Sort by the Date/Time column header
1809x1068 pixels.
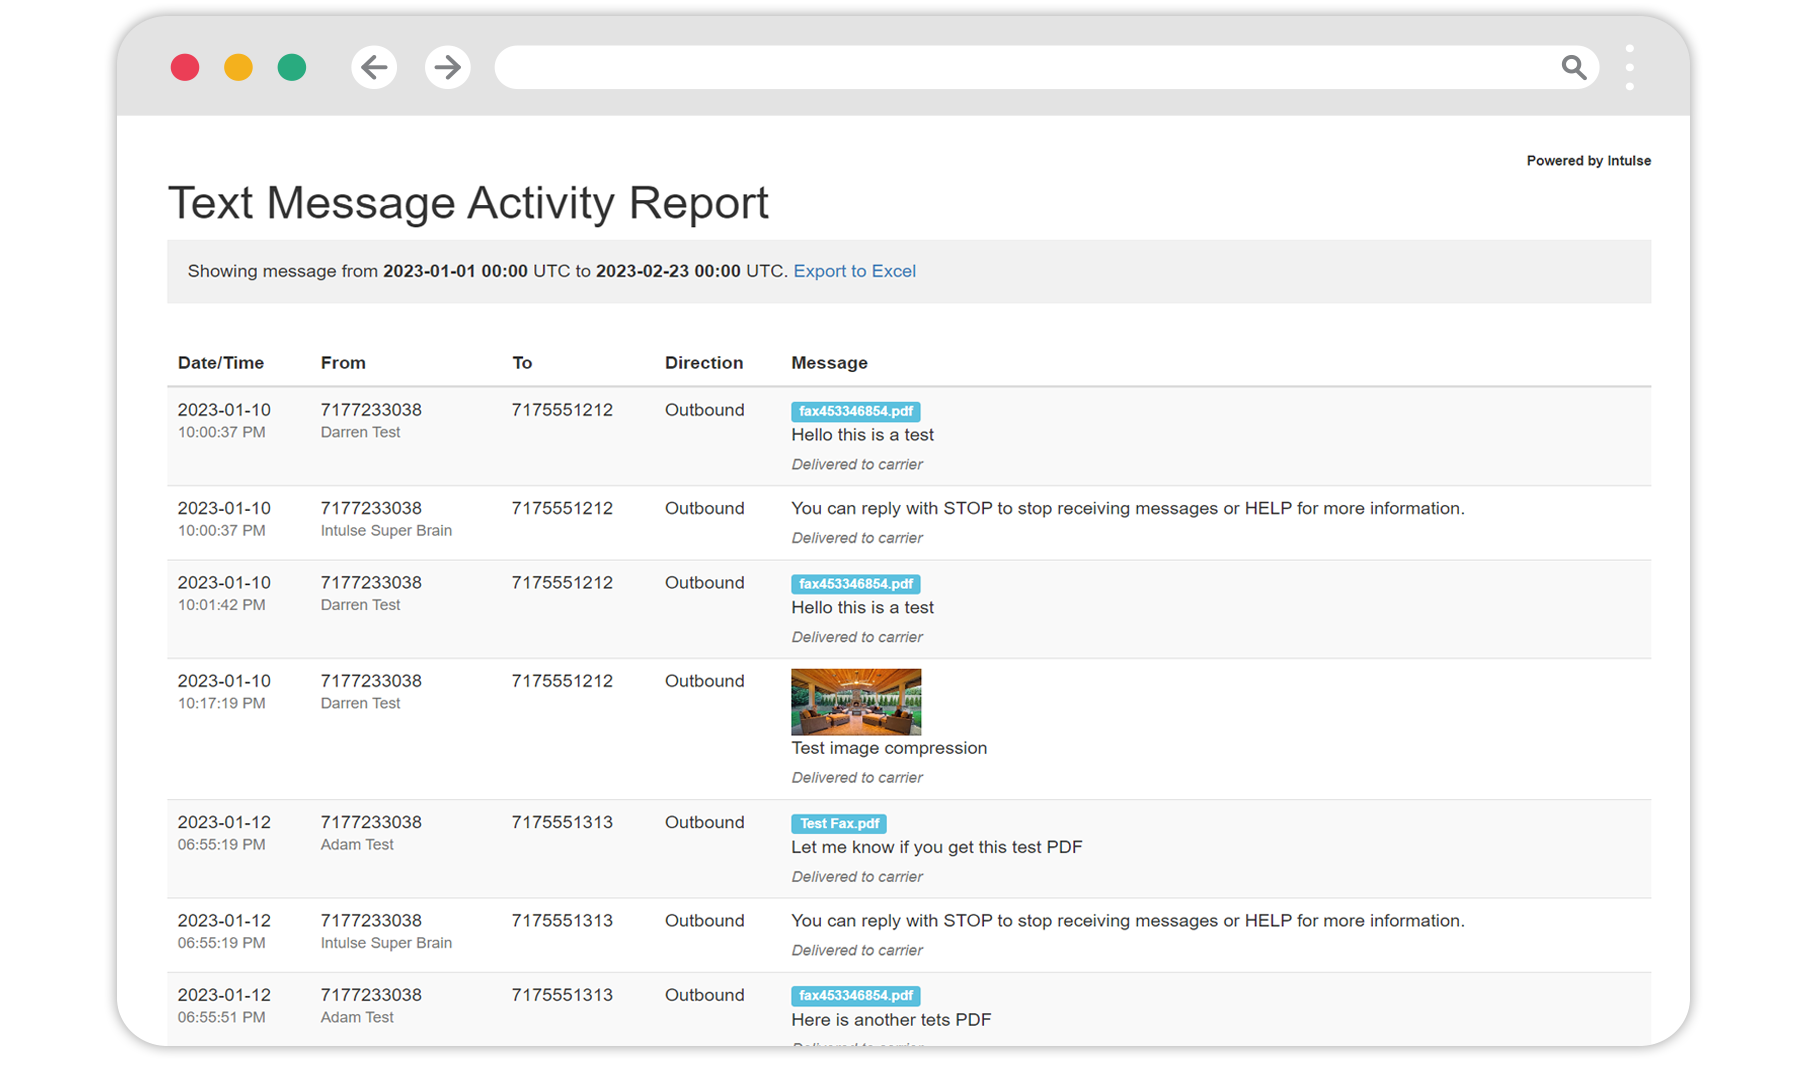tap(221, 362)
